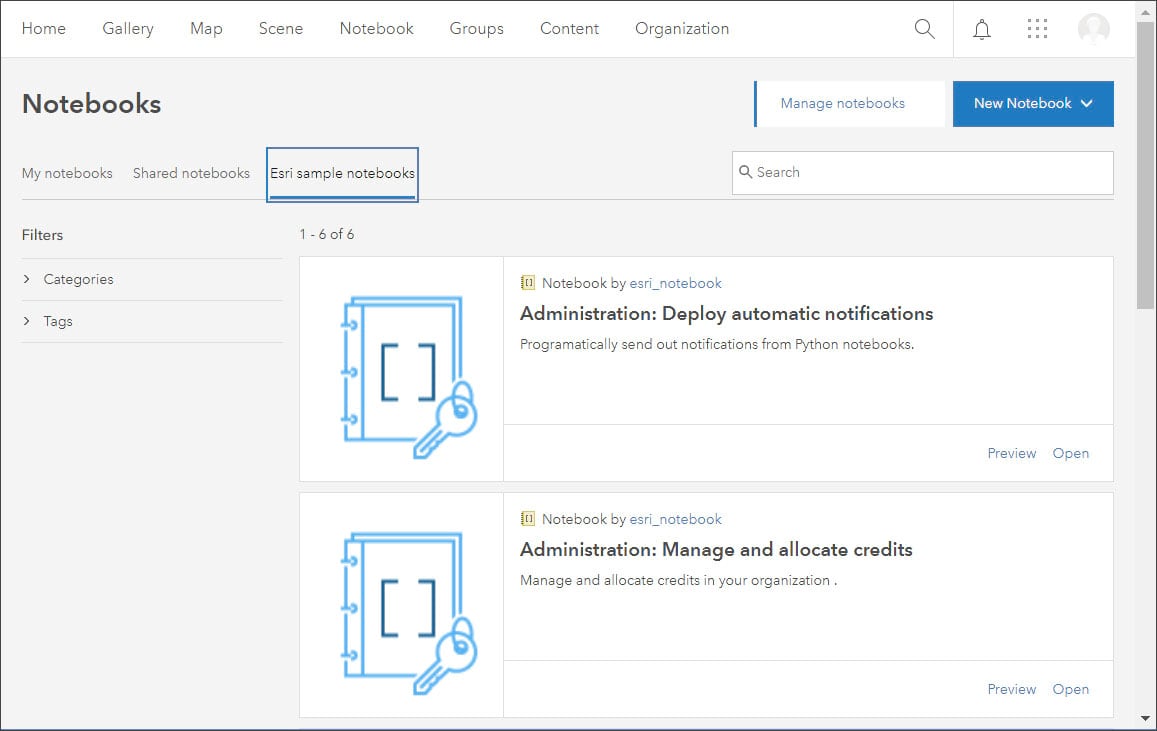Open the Gallery menu item
The height and width of the screenshot is (731, 1157).
tap(128, 29)
